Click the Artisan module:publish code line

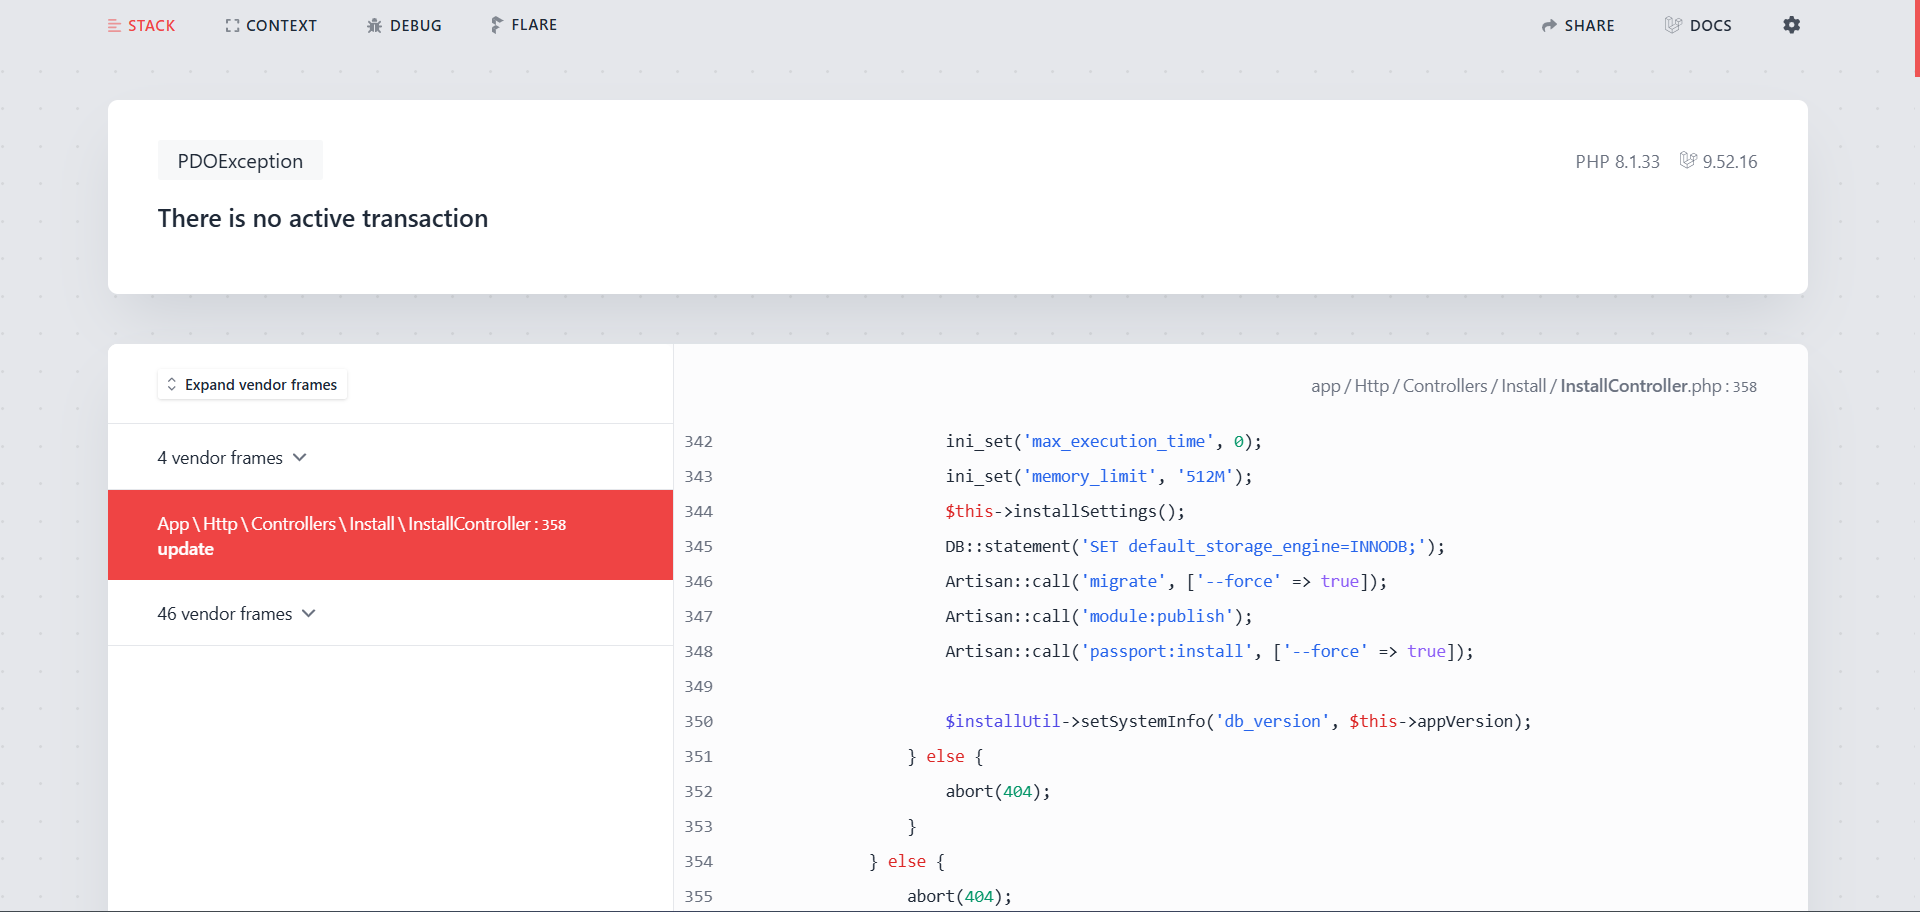[x=1099, y=617]
